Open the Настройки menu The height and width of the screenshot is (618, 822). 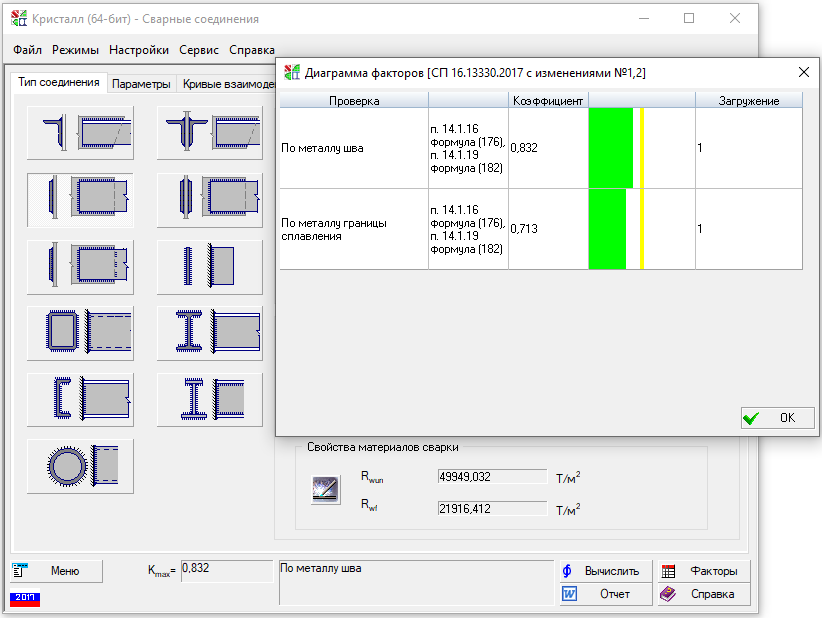138,50
